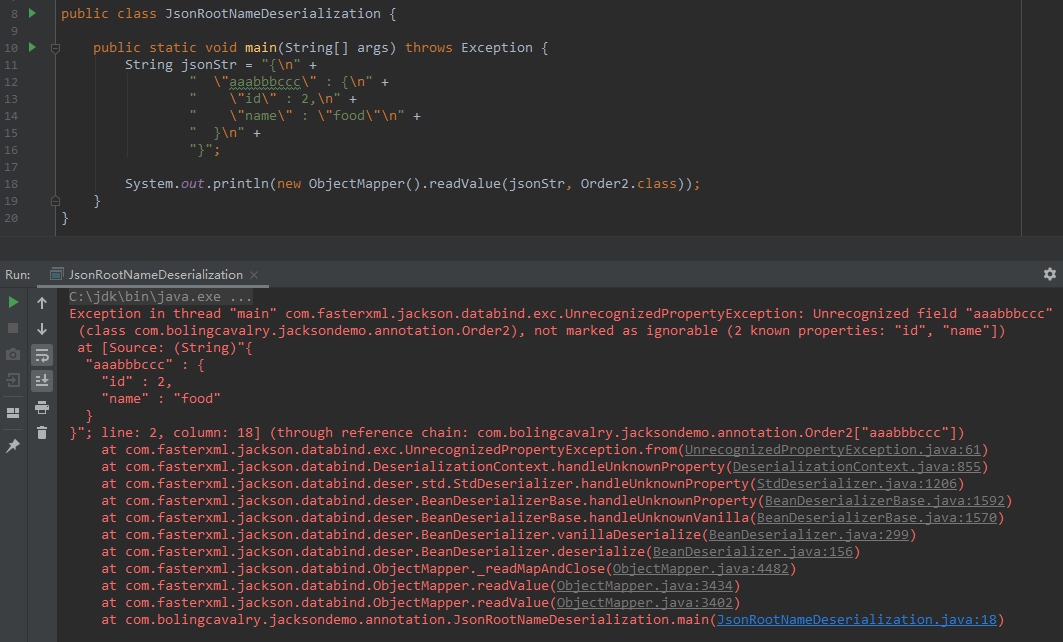
Task: Collapse main method fold marker at line 10
Action: [x=56, y=48]
